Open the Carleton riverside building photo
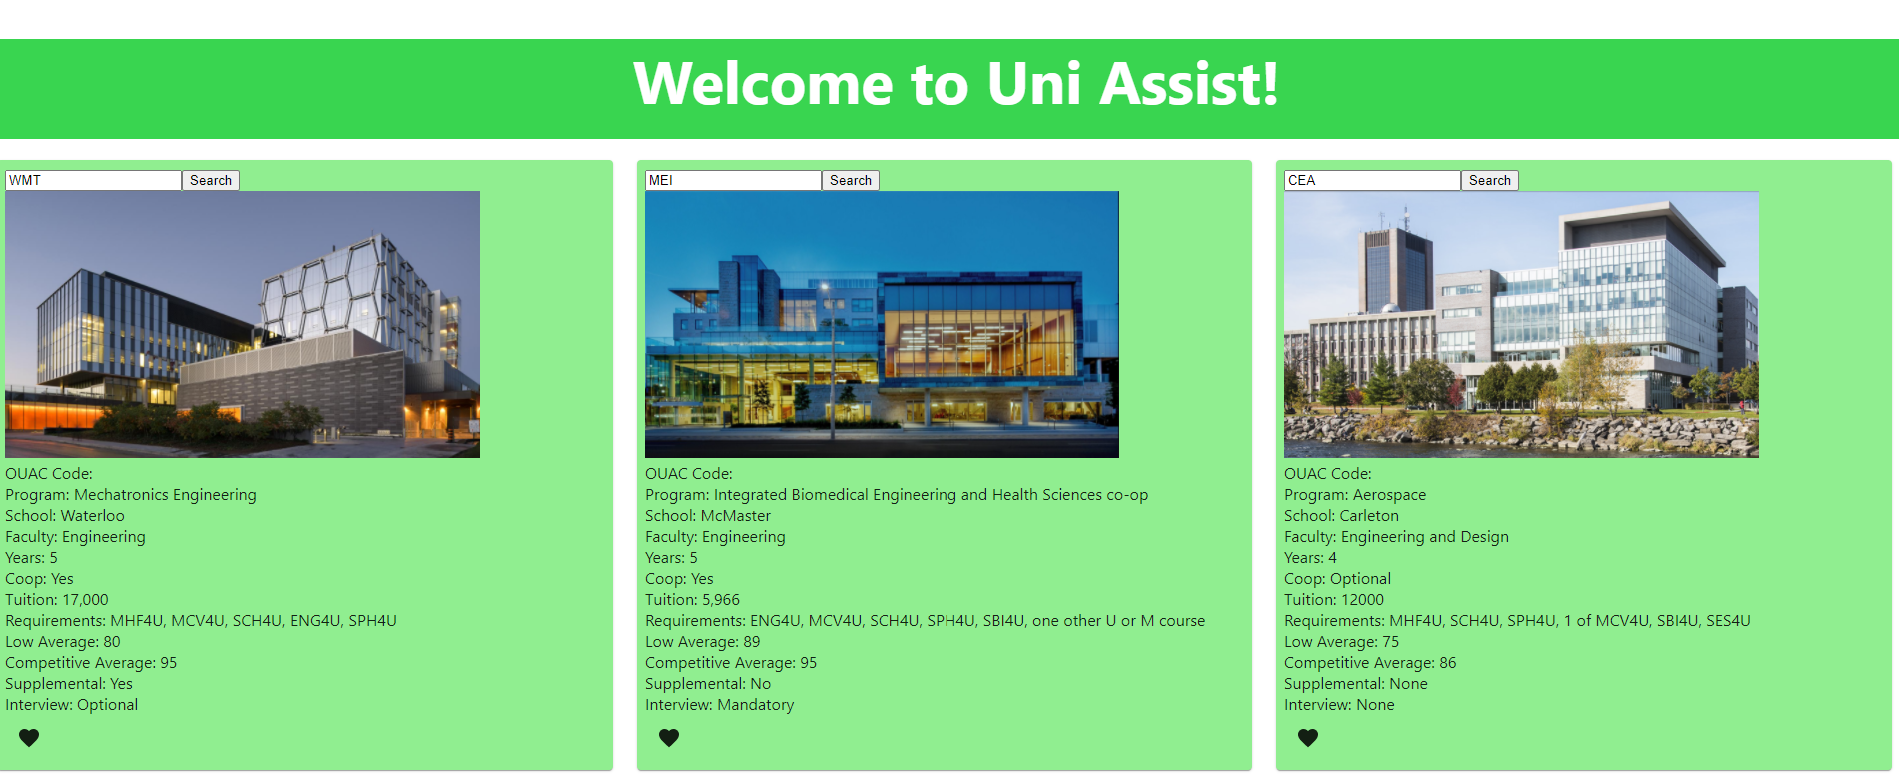 point(1521,324)
